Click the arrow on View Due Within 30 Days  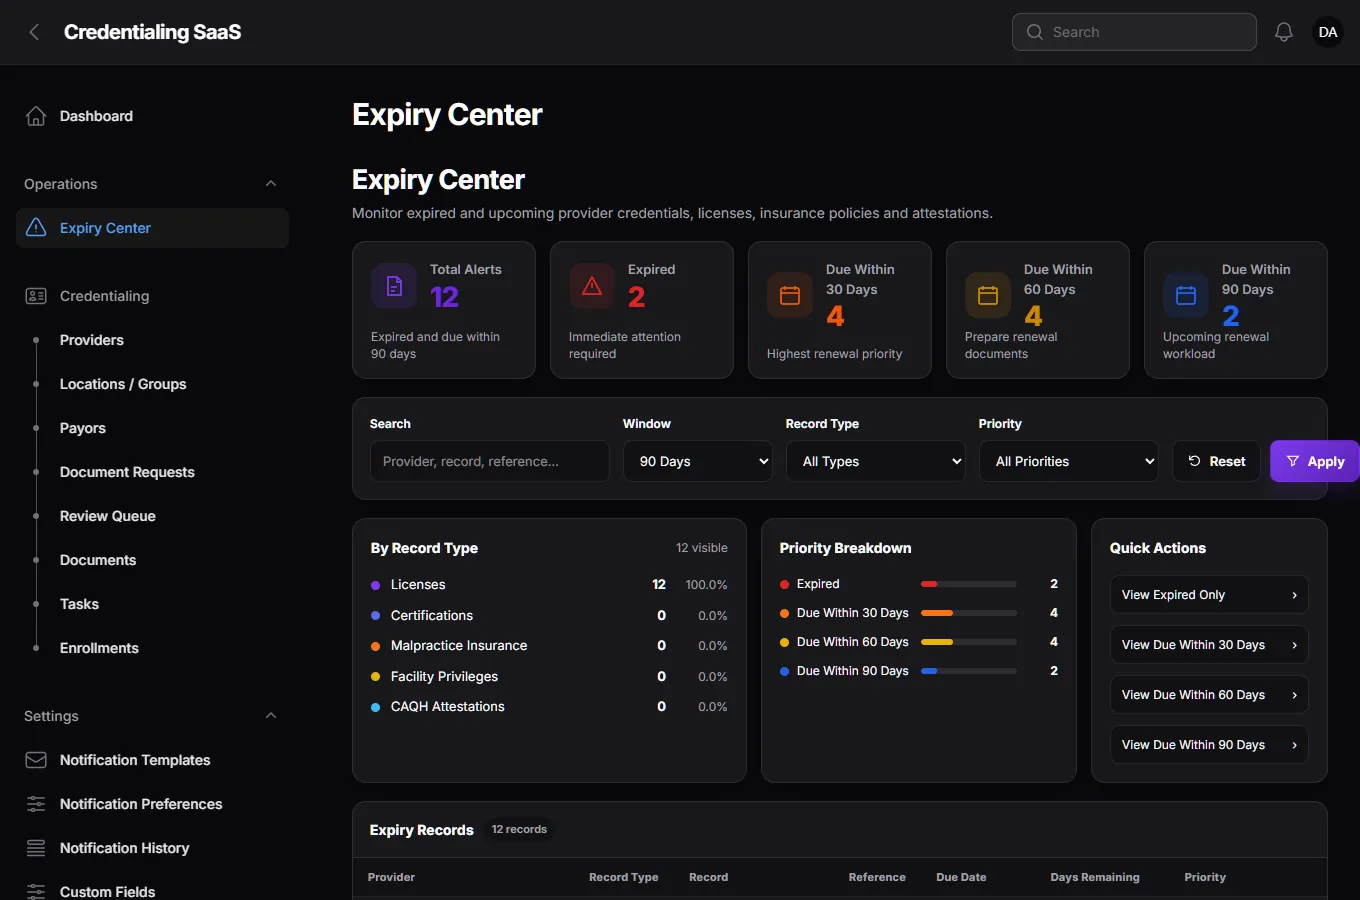click(x=1294, y=645)
